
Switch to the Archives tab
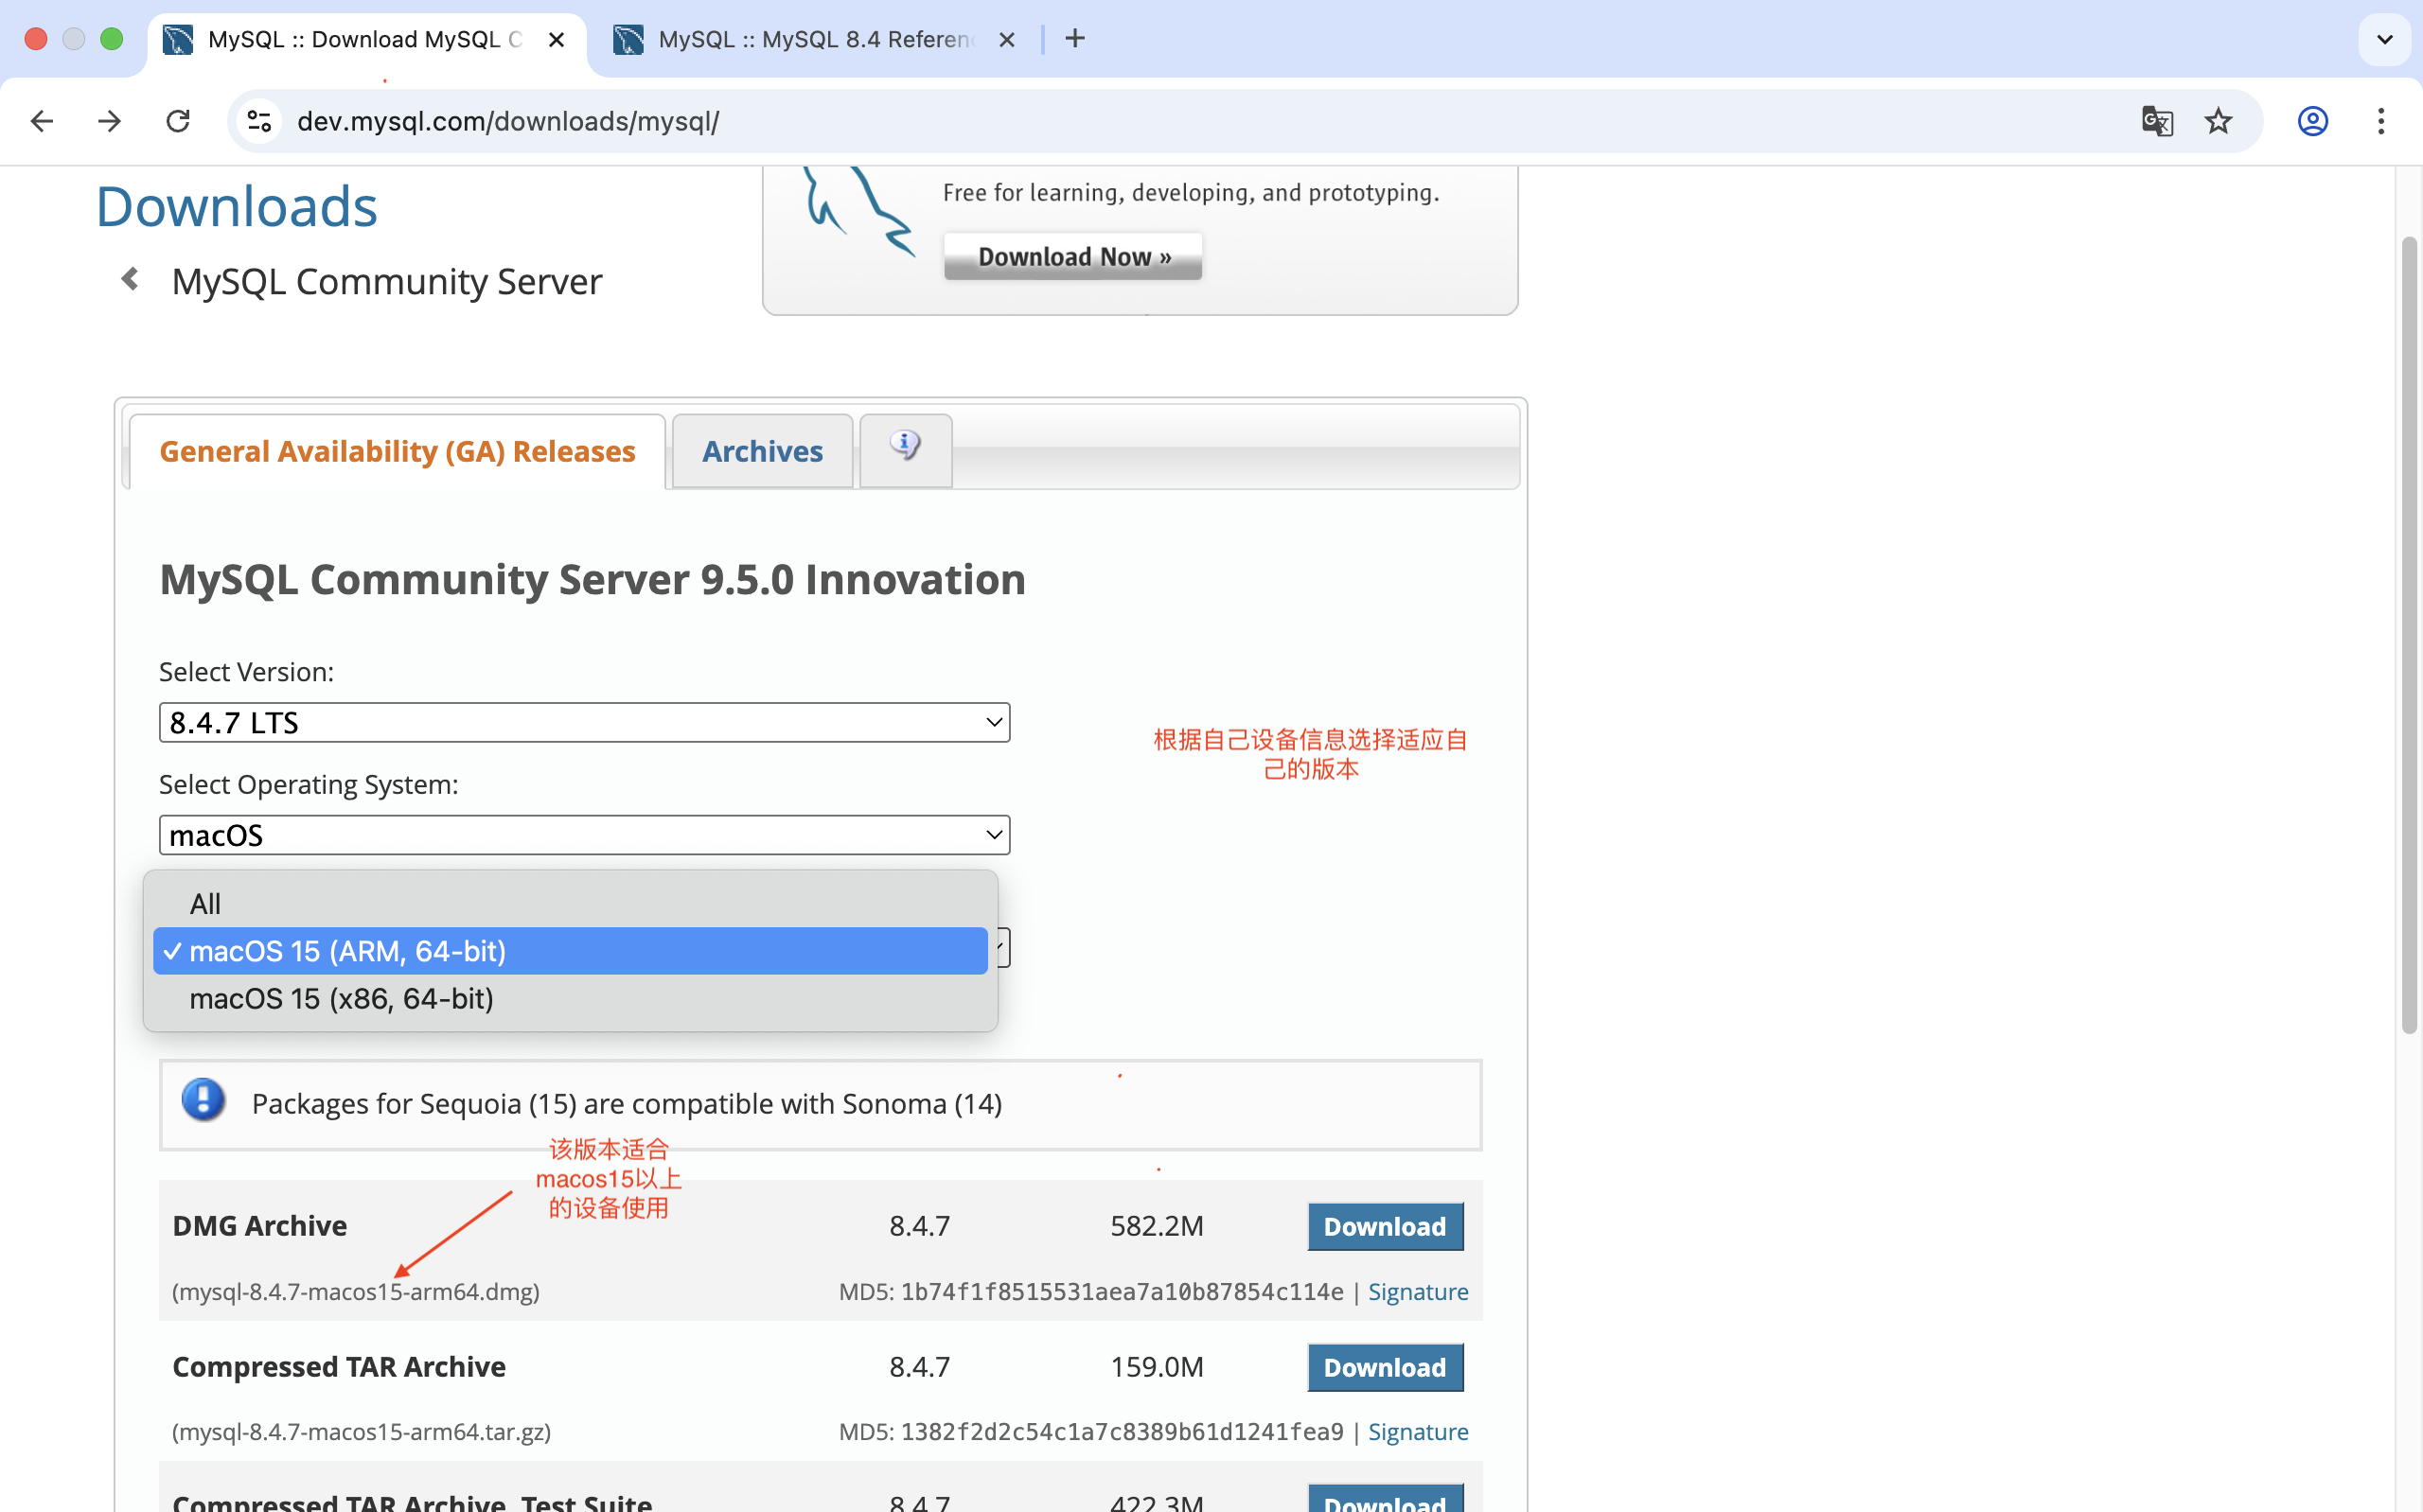tap(762, 451)
